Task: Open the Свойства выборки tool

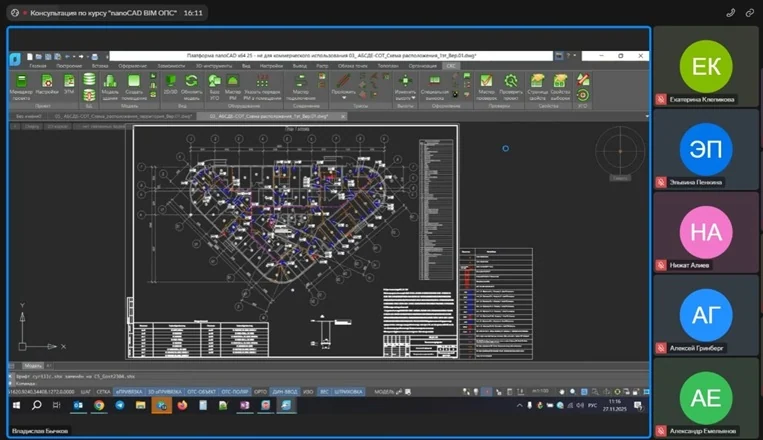Action: 560,87
